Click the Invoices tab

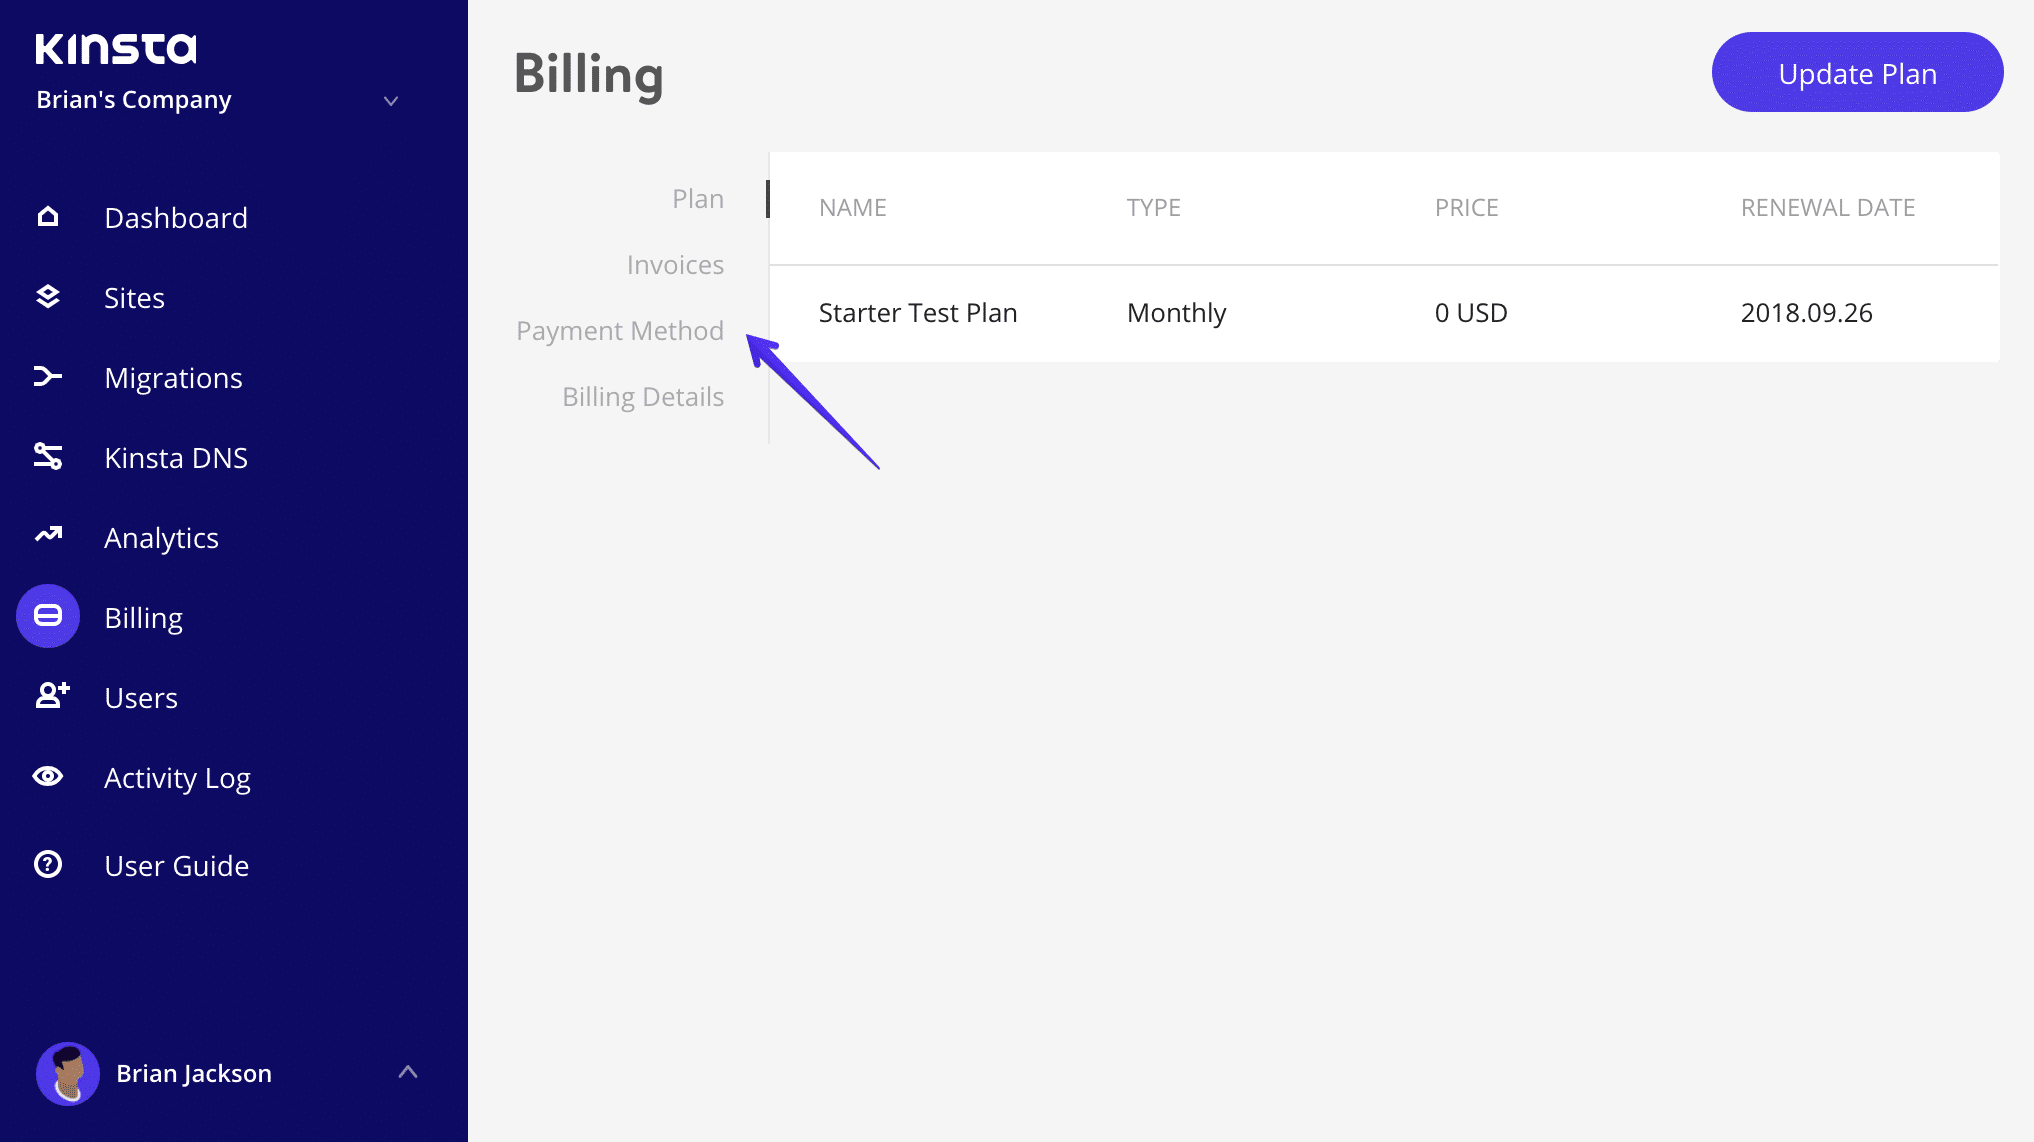(x=675, y=264)
